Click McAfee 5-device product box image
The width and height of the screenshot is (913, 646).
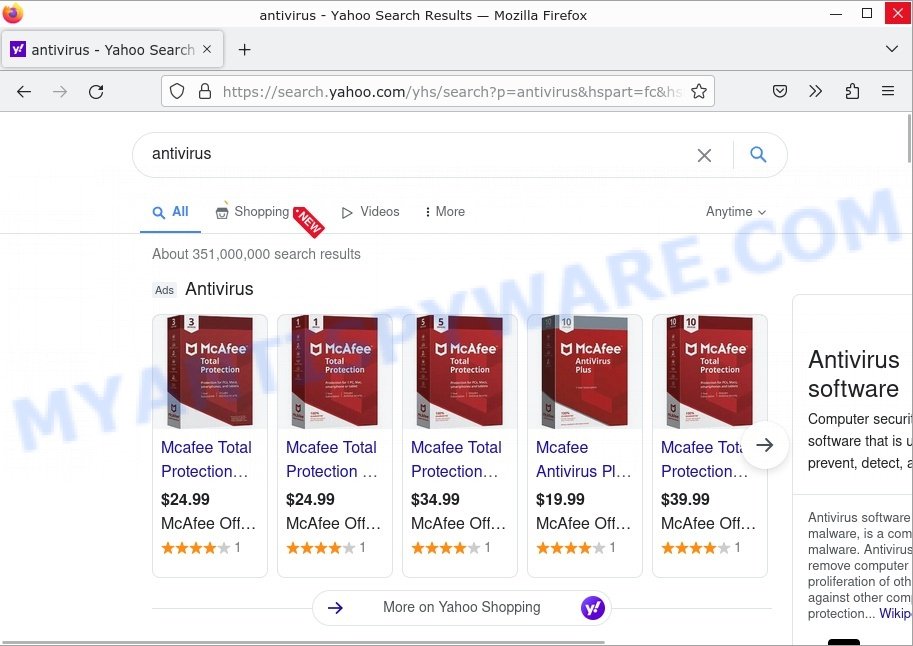(x=459, y=371)
